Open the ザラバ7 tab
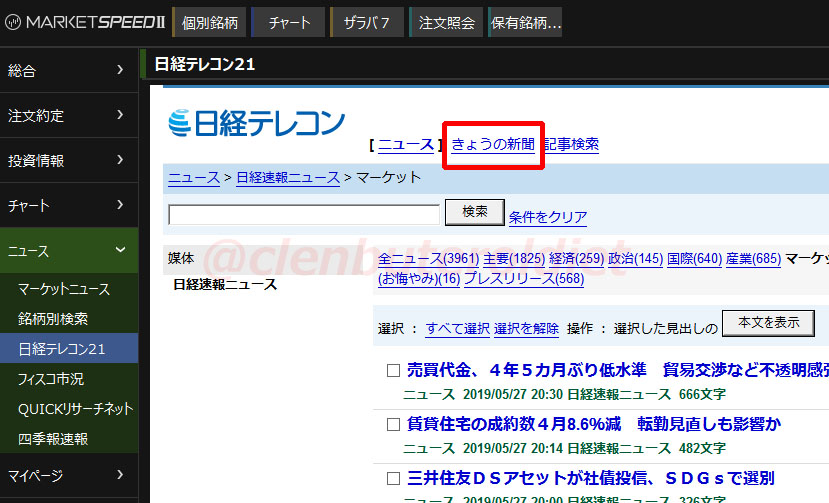The width and height of the screenshot is (829, 503). 367,23
